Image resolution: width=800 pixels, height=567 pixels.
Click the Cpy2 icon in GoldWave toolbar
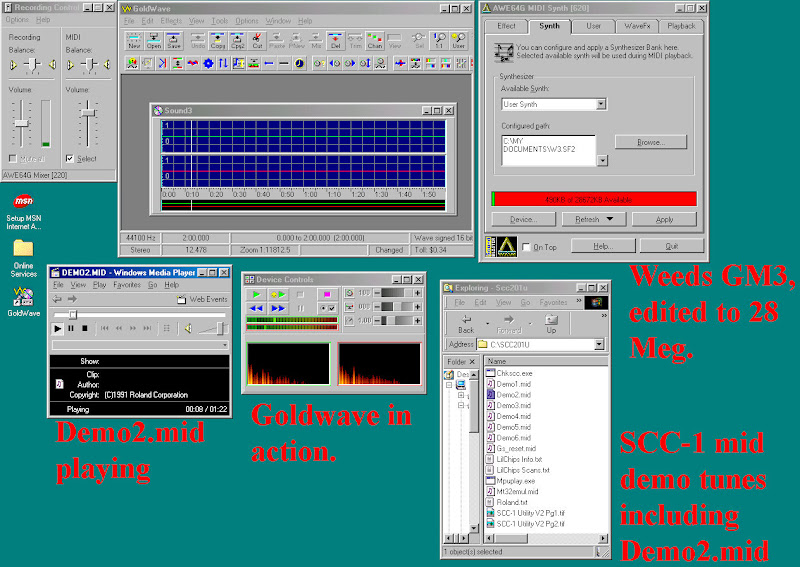coord(237,40)
